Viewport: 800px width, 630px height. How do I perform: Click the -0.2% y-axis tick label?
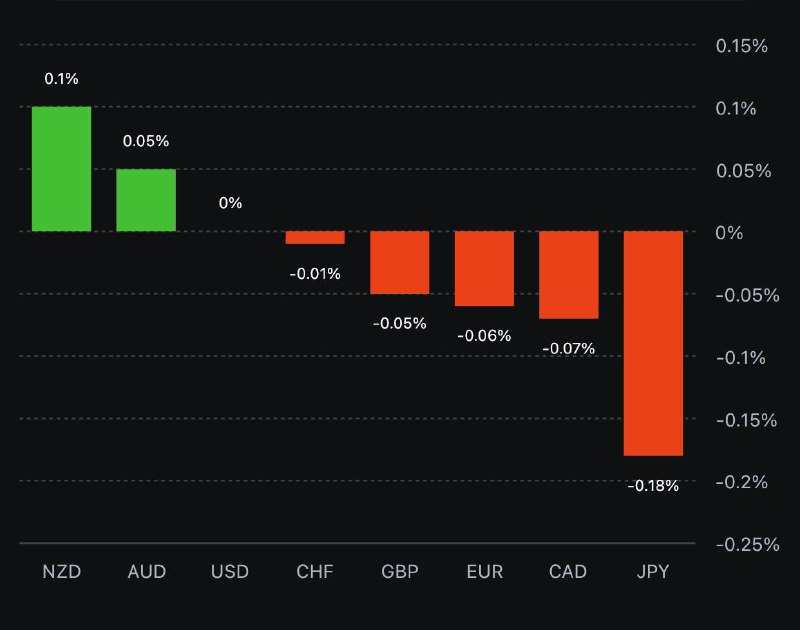click(x=742, y=482)
